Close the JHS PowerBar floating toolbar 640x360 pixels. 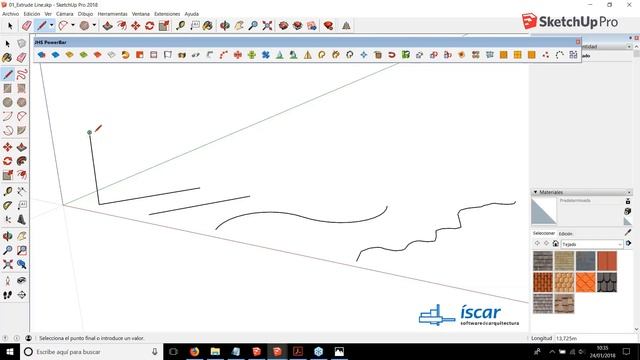(x=578, y=42)
